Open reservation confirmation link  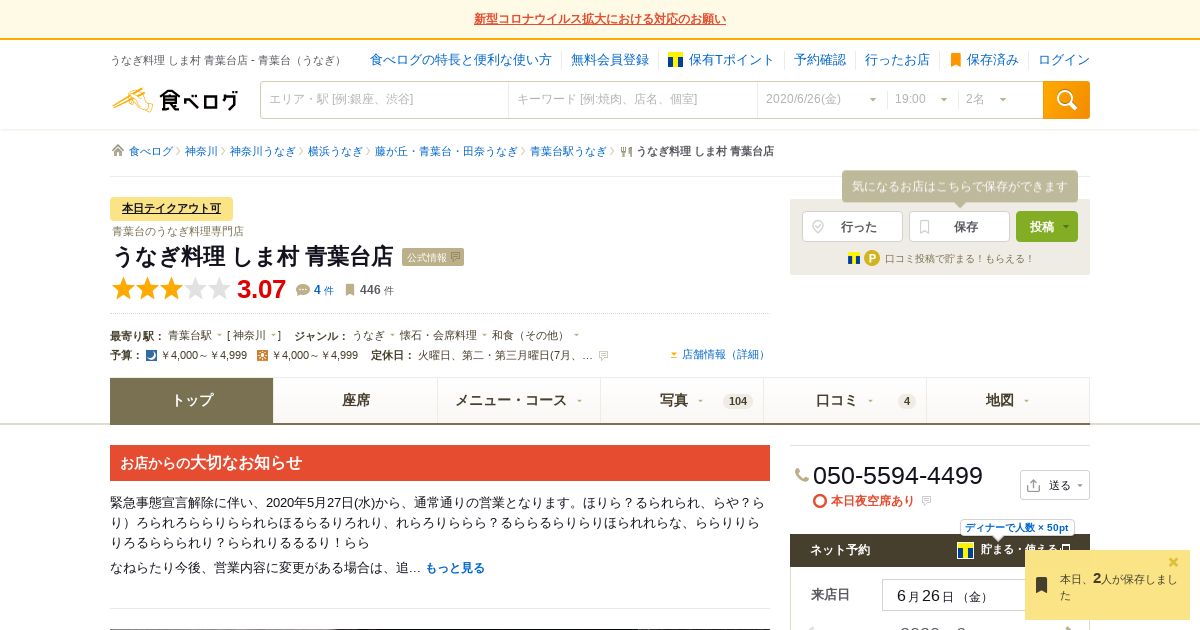(x=820, y=60)
